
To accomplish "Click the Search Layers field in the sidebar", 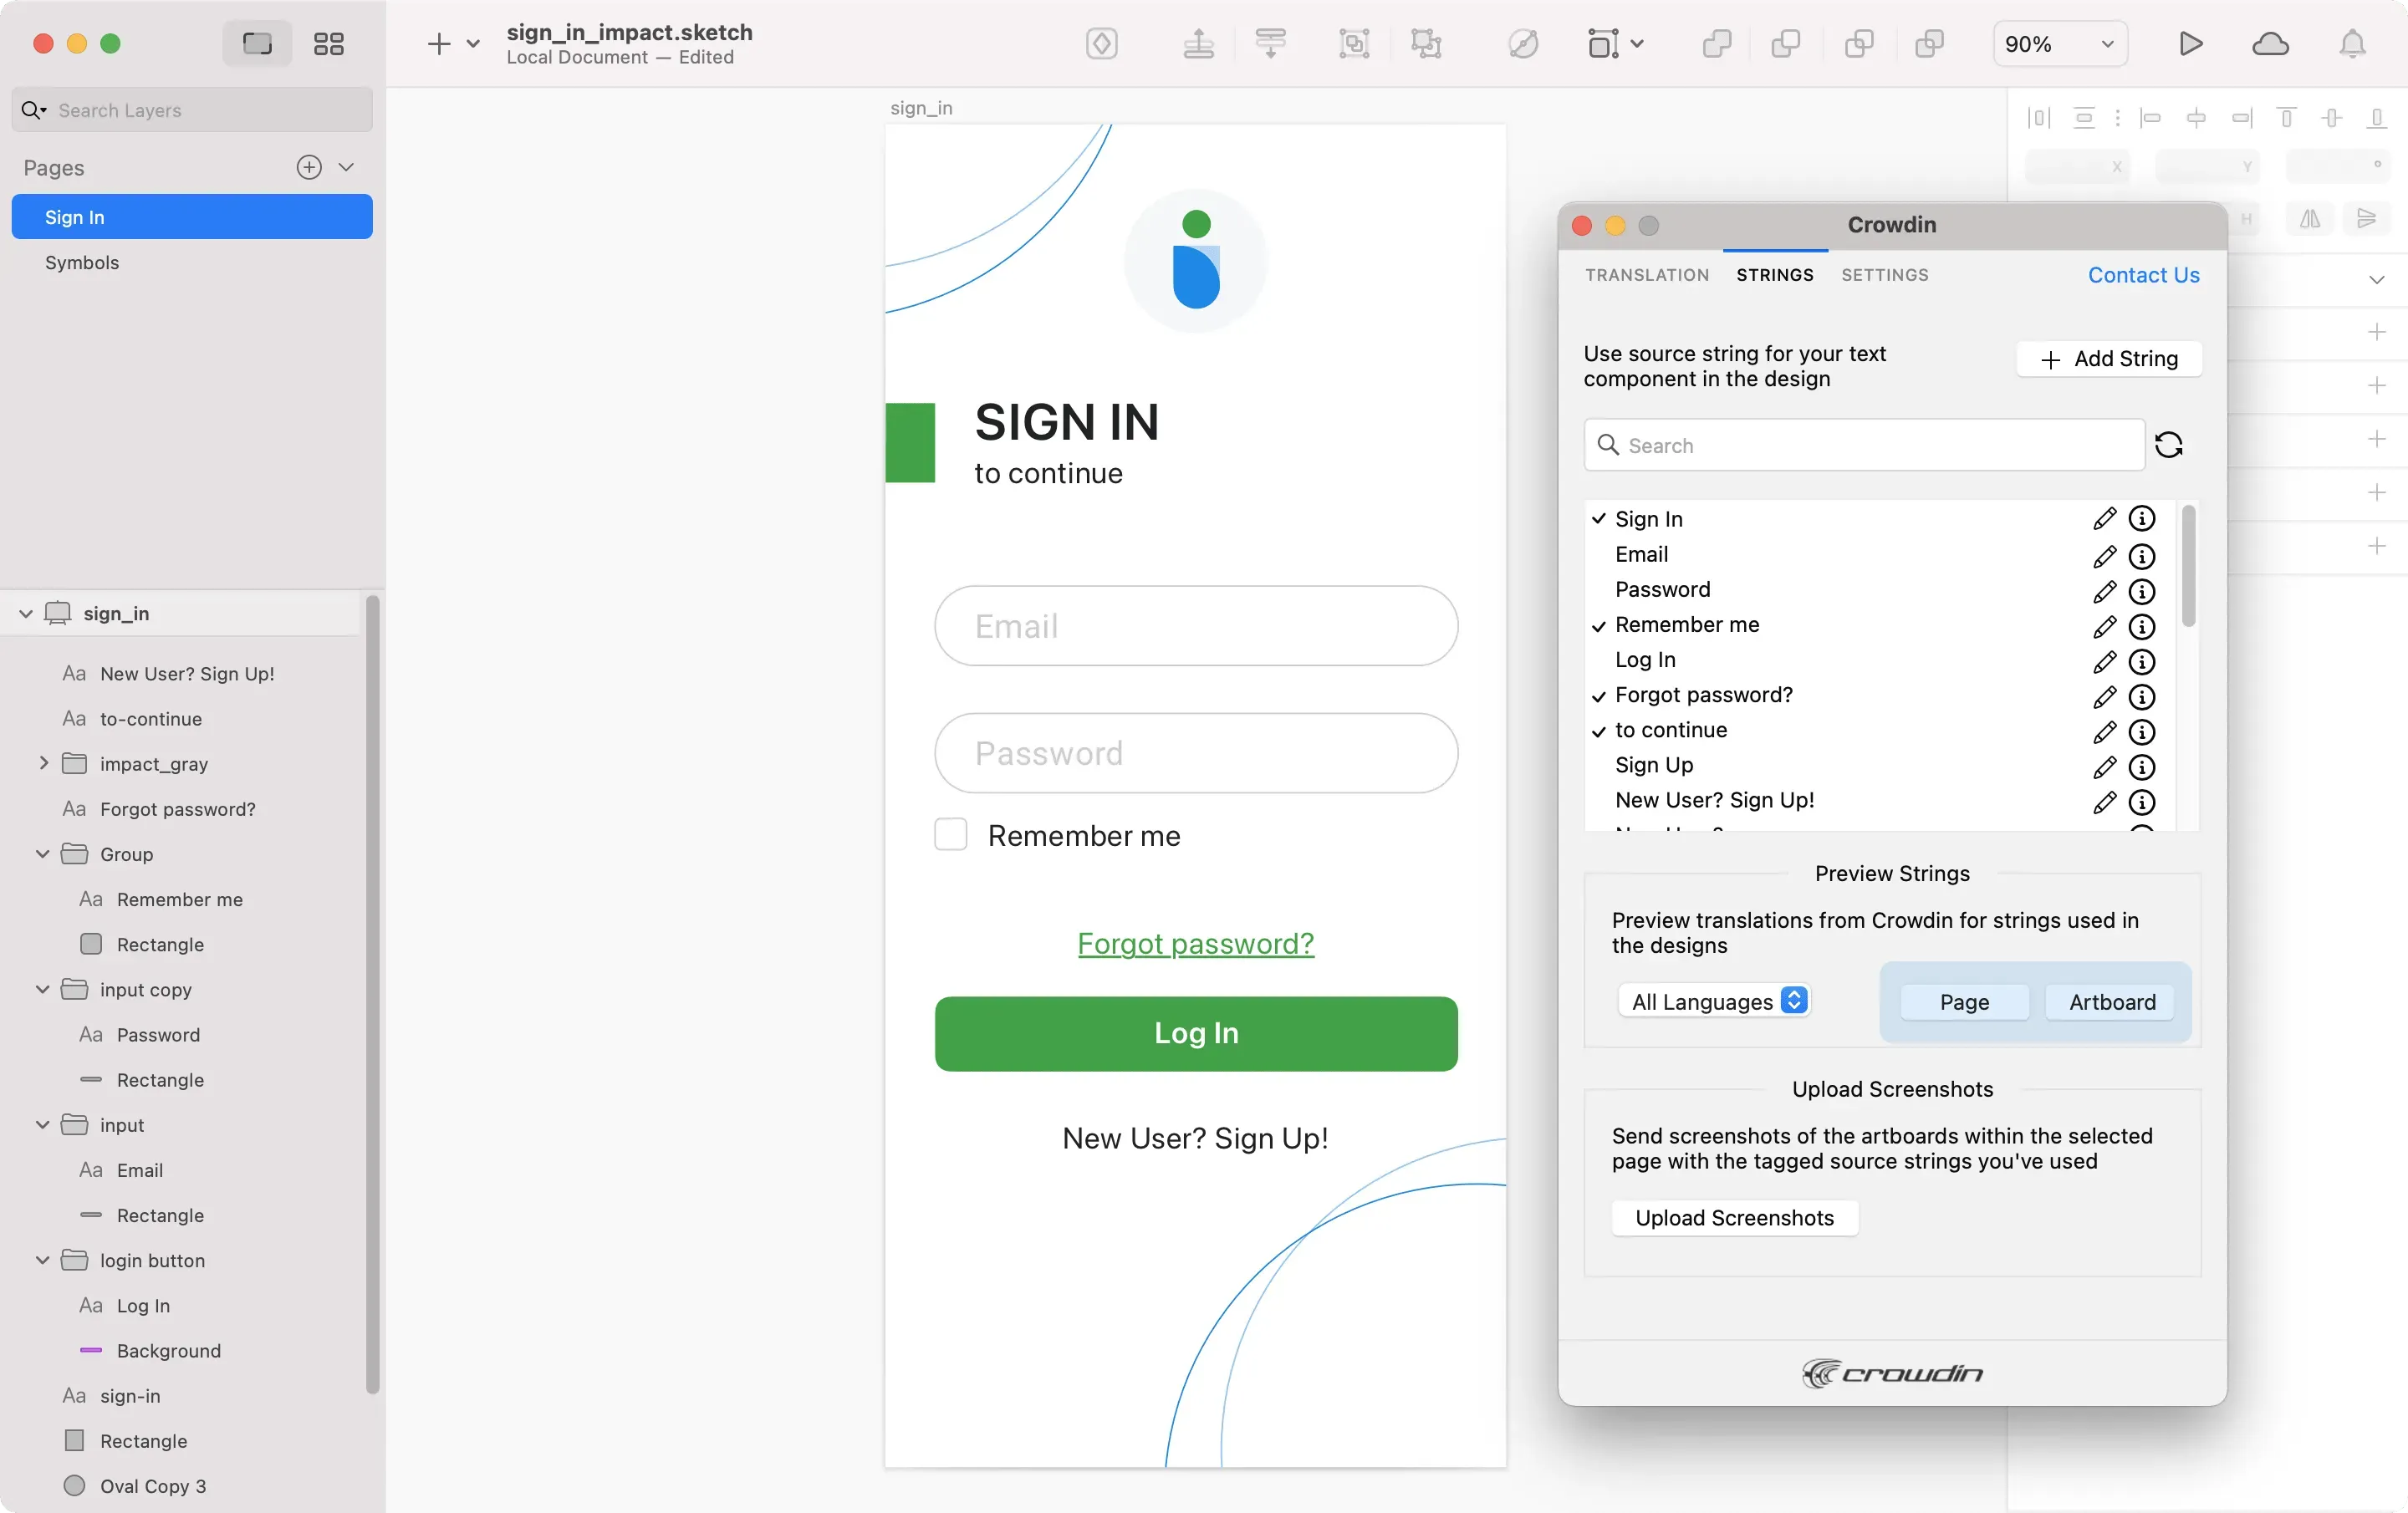I will (x=190, y=110).
